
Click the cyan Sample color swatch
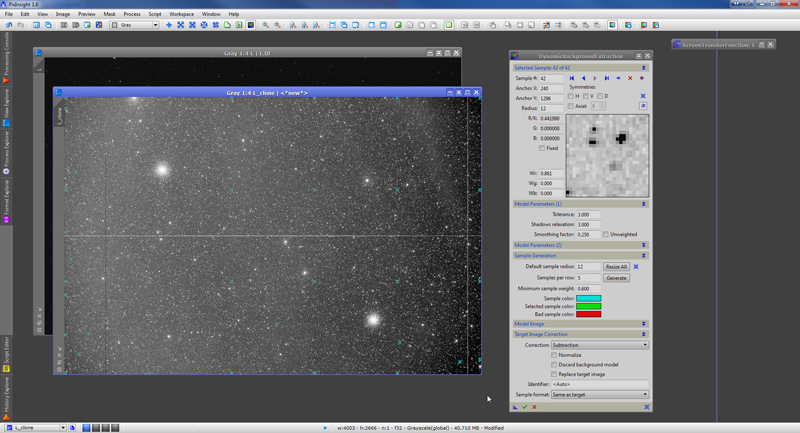click(589, 297)
